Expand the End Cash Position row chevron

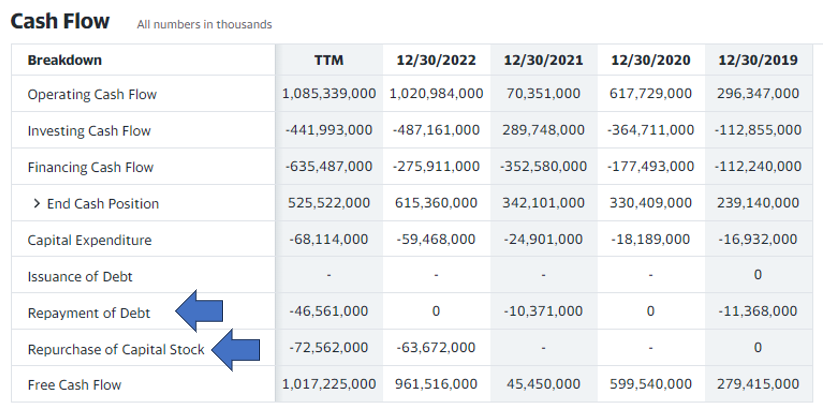click(36, 203)
